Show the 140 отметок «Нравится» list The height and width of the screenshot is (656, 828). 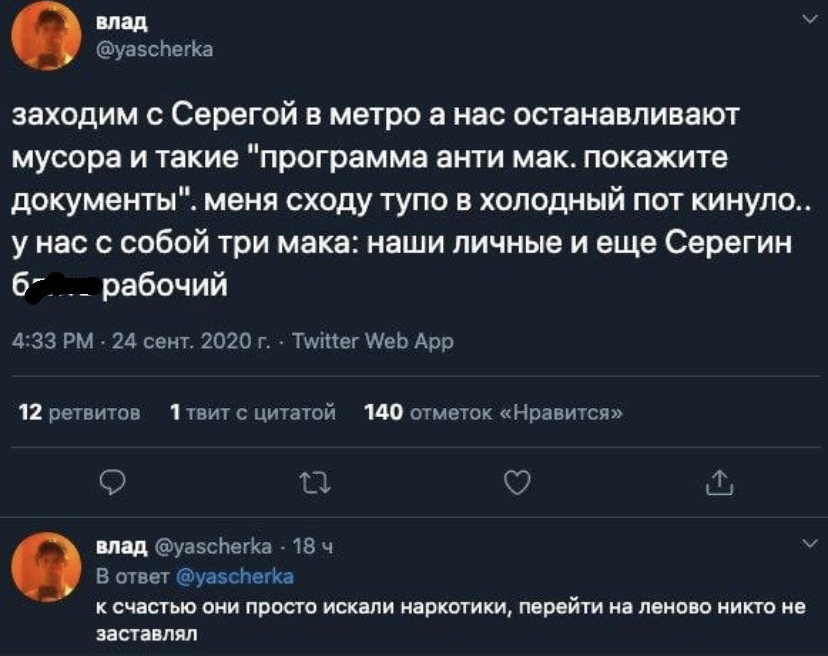coord(494,411)
